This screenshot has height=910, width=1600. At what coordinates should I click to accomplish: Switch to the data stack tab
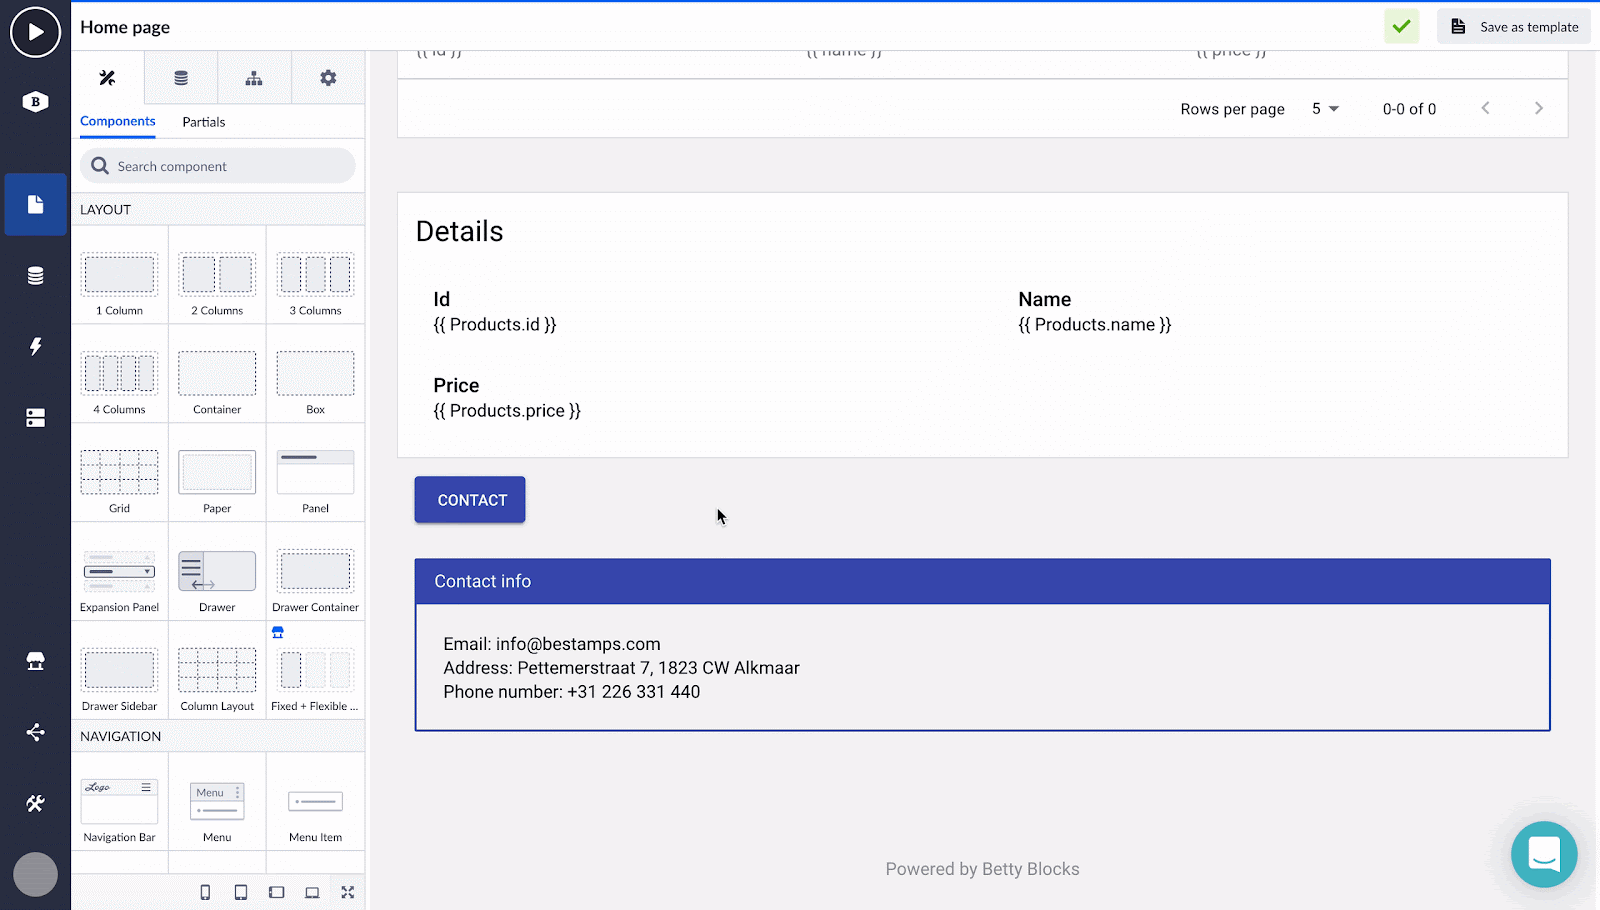(181, 78)
